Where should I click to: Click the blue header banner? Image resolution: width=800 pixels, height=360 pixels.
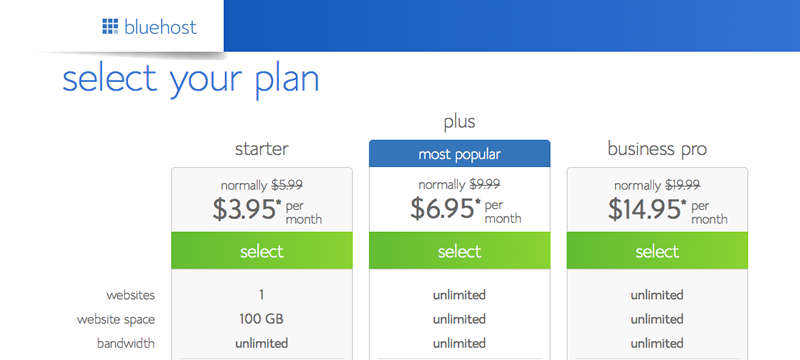click(512, 25)
